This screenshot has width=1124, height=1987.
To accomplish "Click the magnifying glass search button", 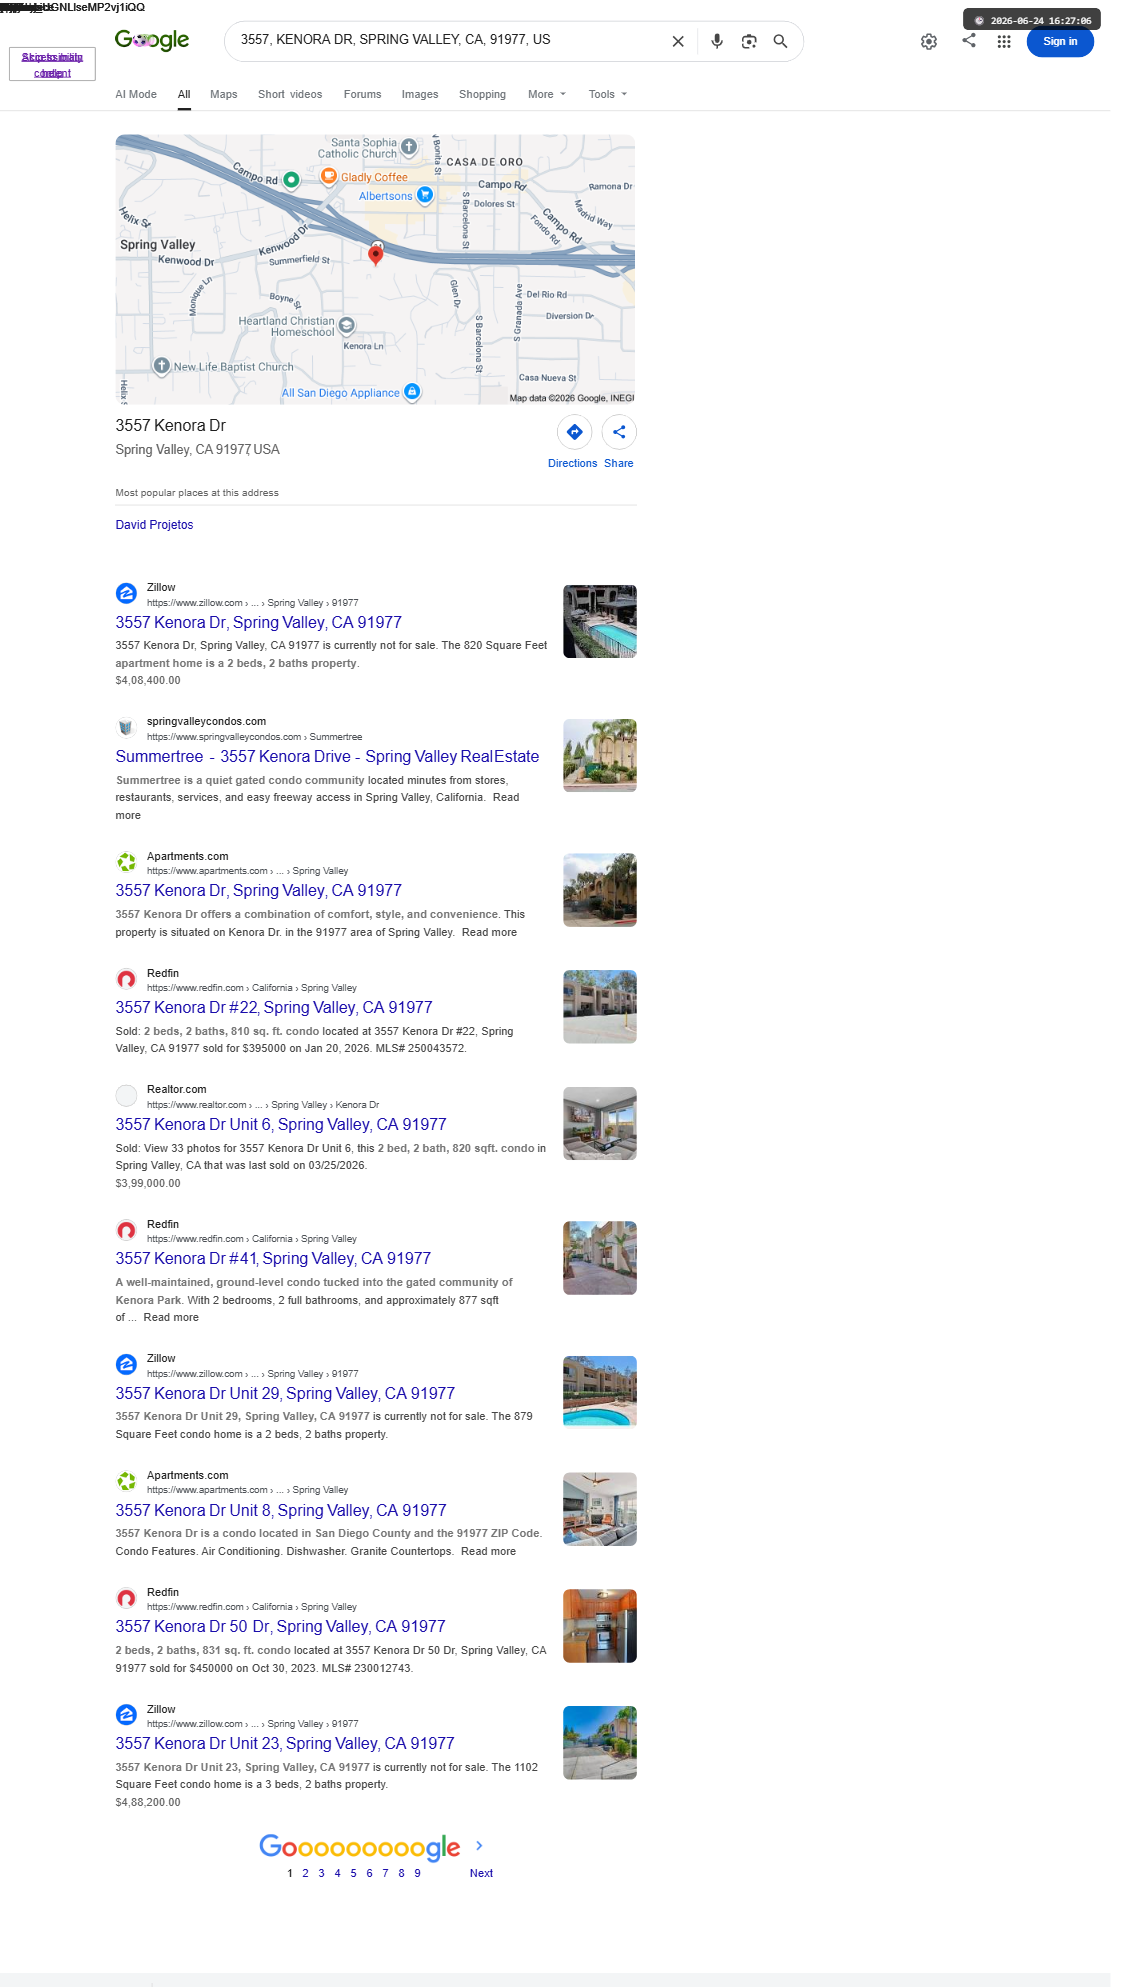I will click(x=781, y=41).
